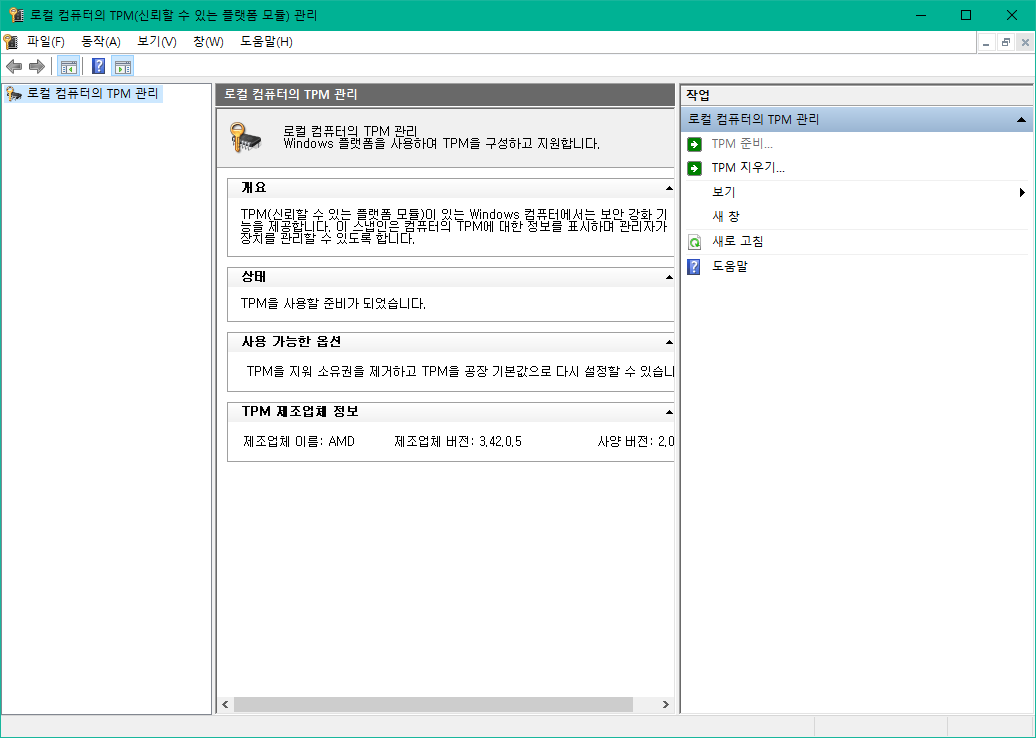Click the 새로 고침 refresh icon
The image size is (1036, 738).
click(x=694, y=242)
